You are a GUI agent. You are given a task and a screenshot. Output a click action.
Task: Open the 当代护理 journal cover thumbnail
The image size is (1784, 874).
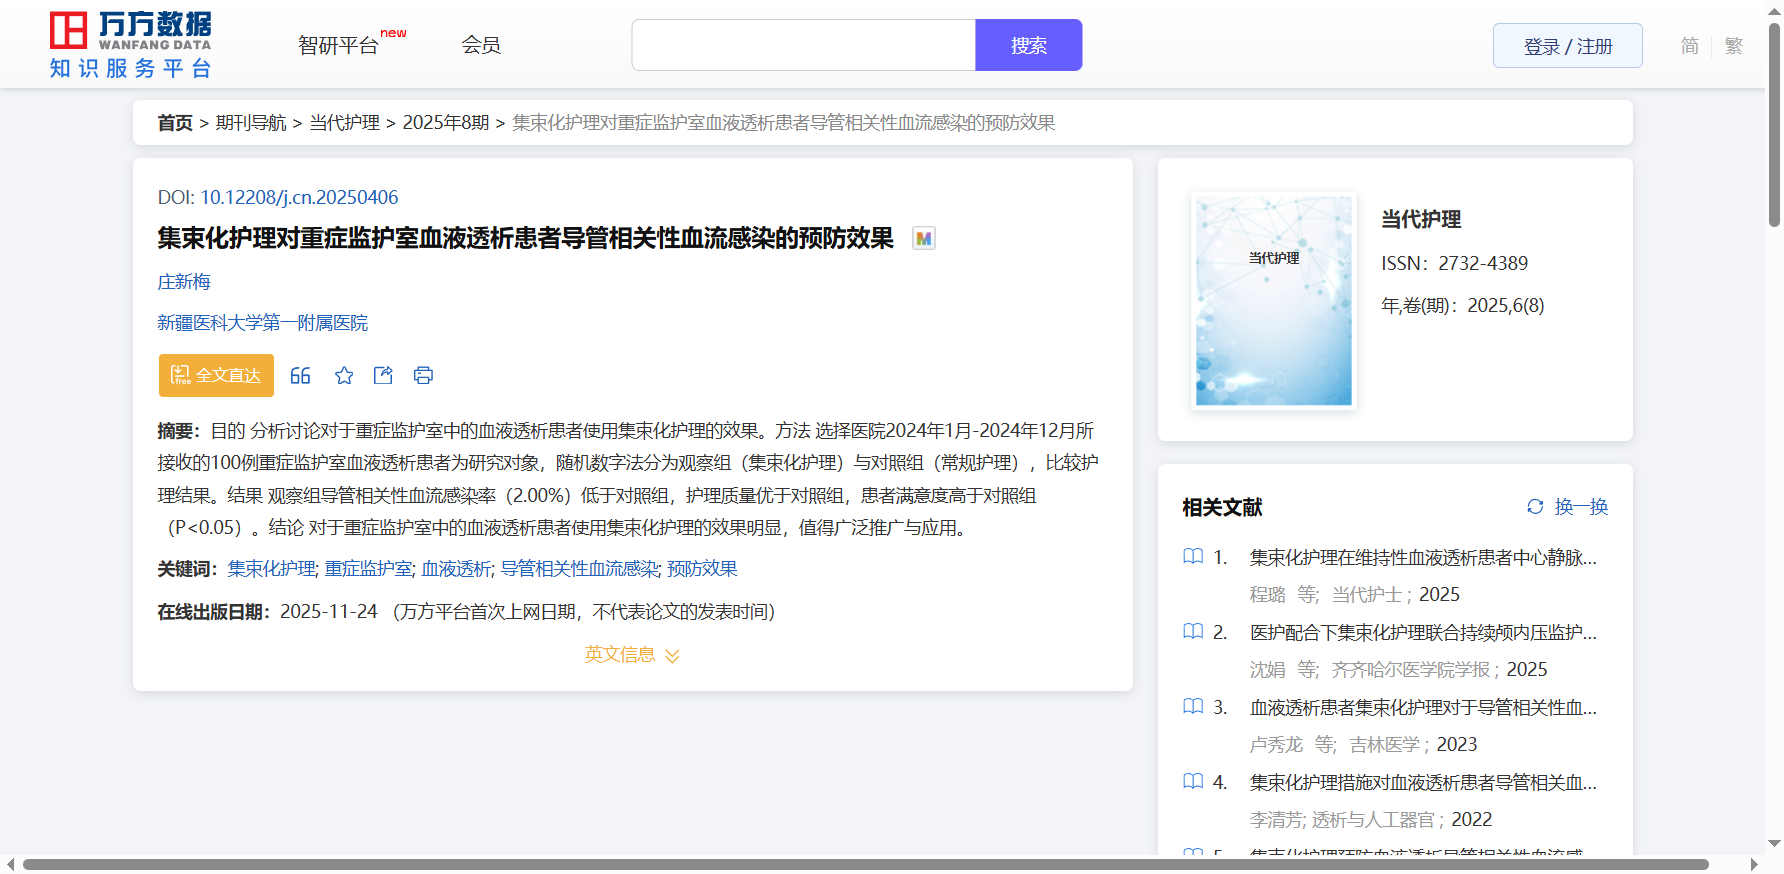(1273, 301)
